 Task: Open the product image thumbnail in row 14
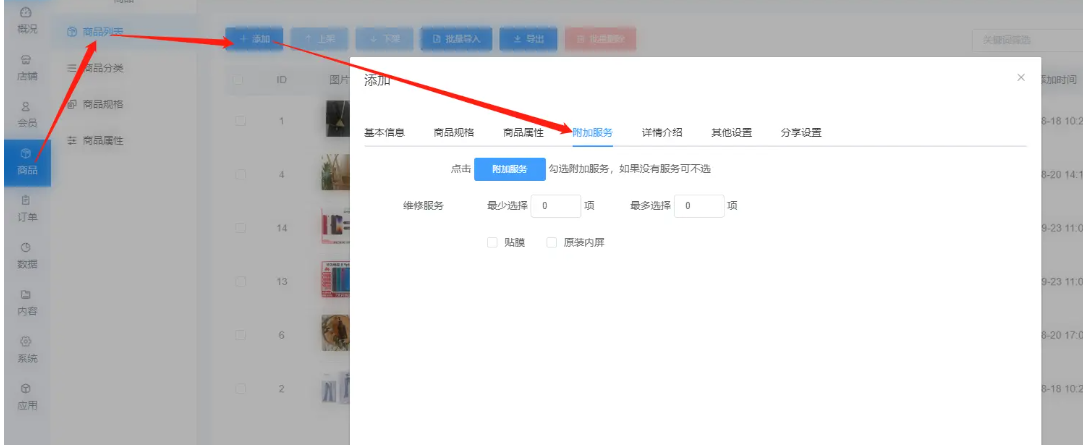[336, 226]
